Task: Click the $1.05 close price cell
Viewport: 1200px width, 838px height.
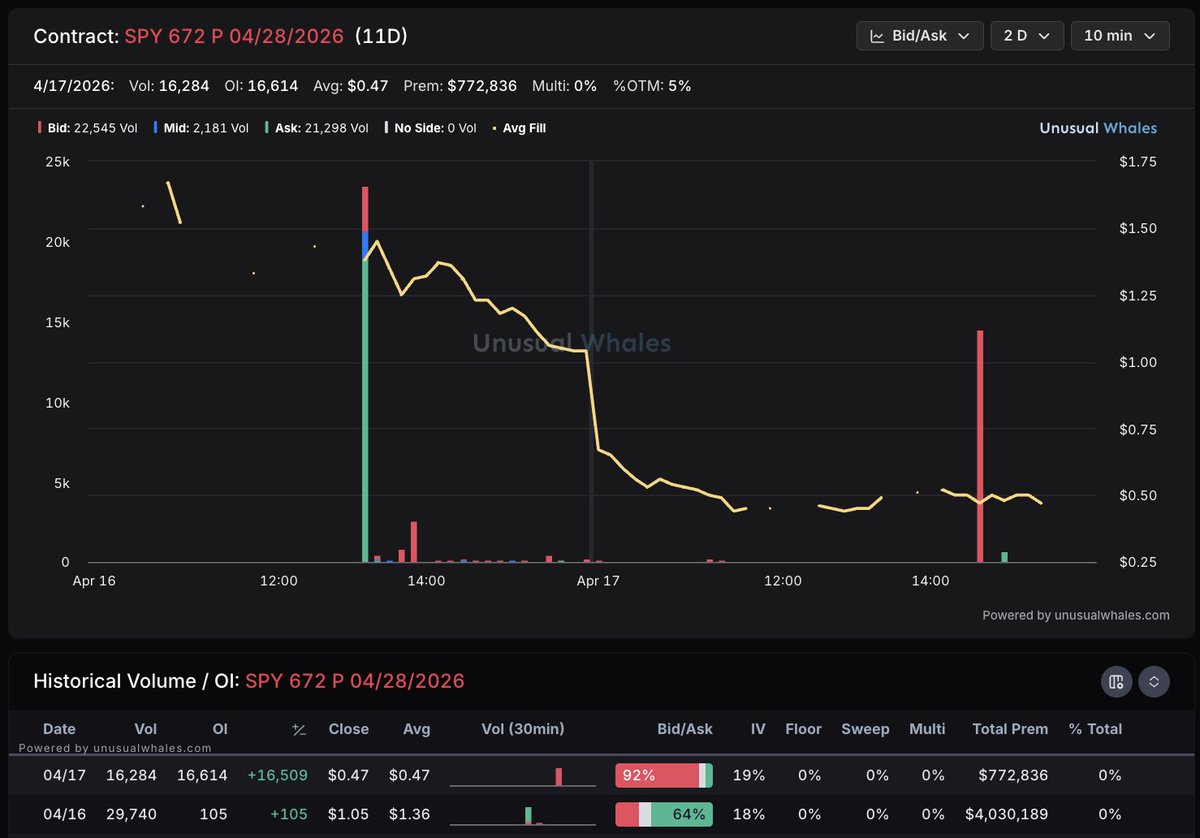Action: click(x=351, y=814)
